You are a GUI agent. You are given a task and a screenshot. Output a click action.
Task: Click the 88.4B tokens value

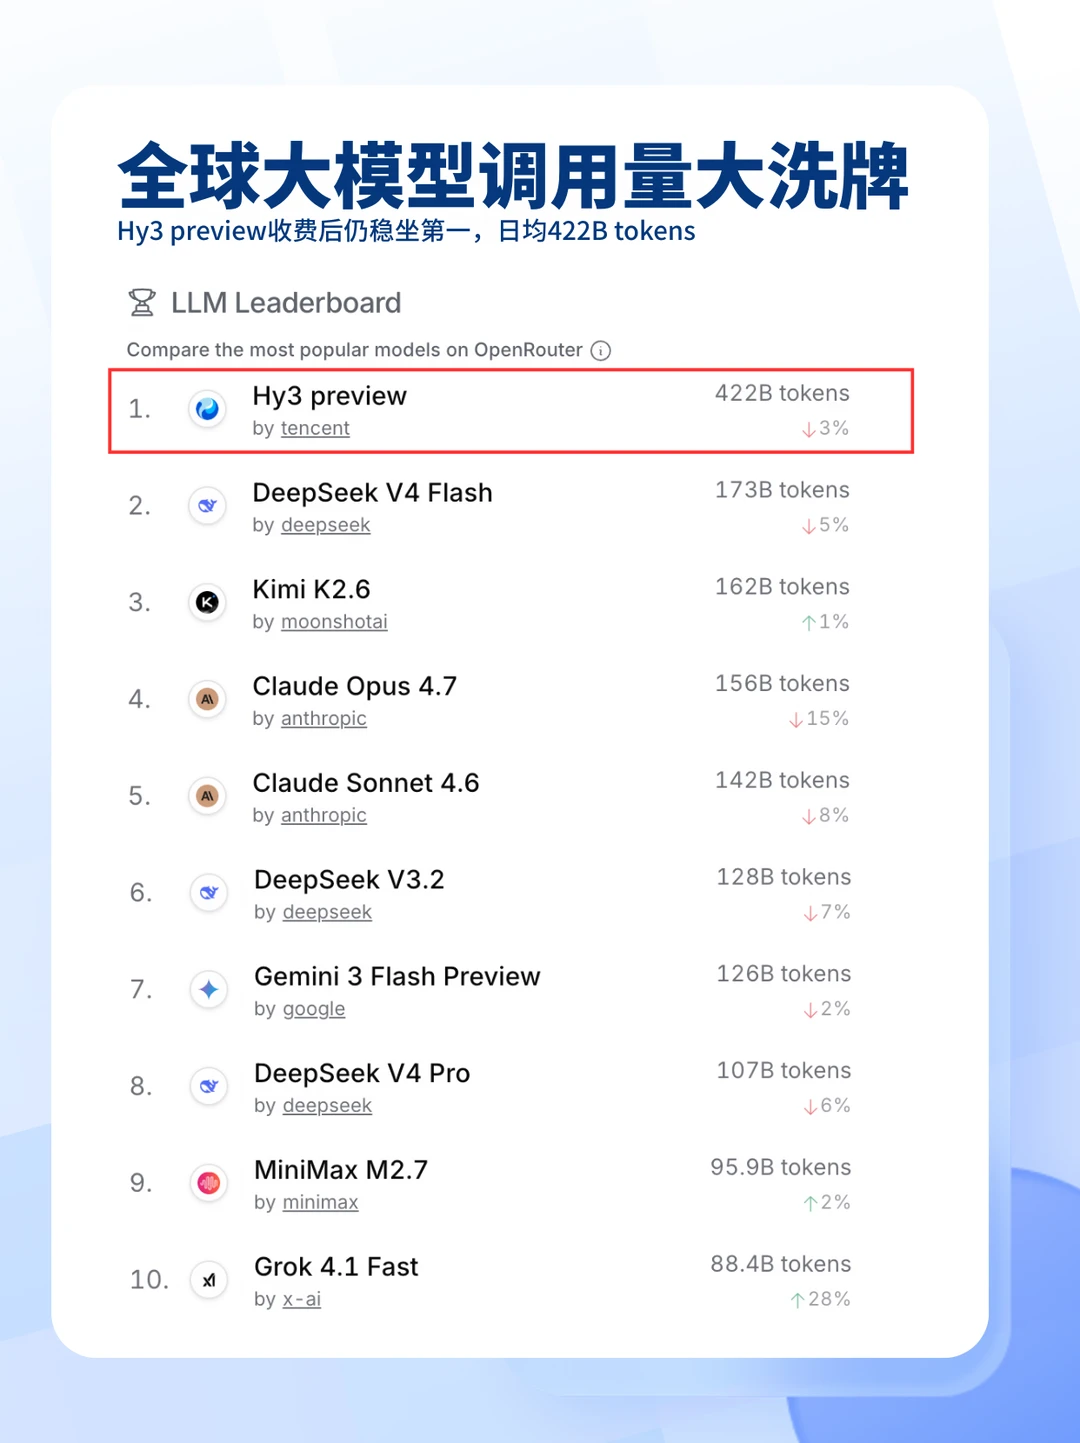pos(781,1264)
